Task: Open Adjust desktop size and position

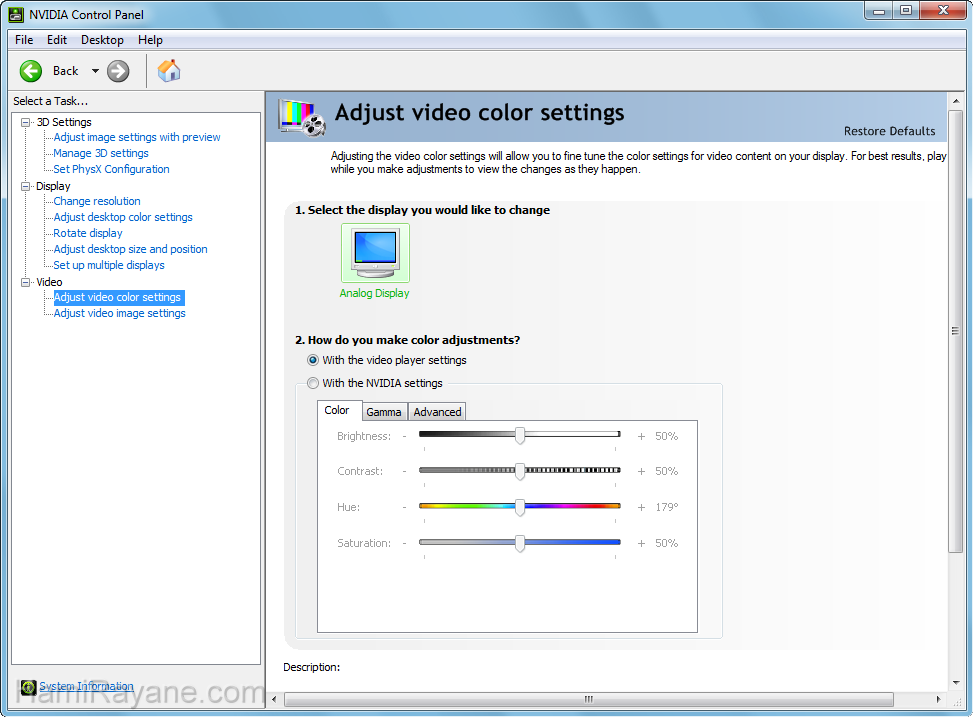Action: pyautogui.click(x=130, y=250)
